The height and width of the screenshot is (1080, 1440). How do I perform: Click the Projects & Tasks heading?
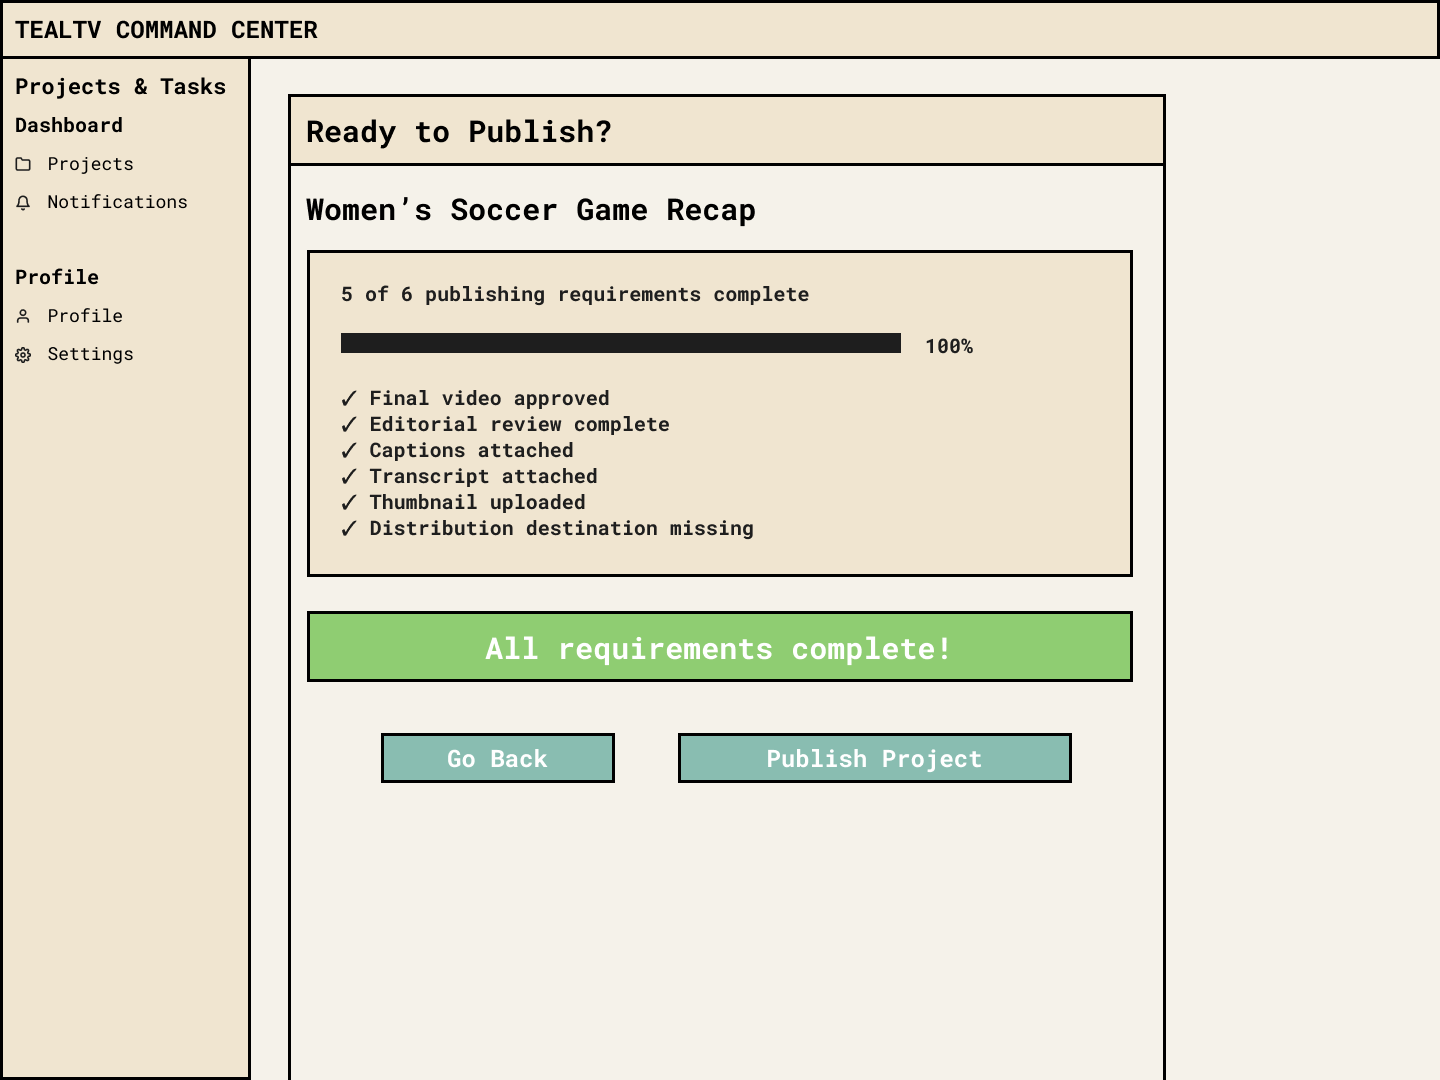[120, 87]
